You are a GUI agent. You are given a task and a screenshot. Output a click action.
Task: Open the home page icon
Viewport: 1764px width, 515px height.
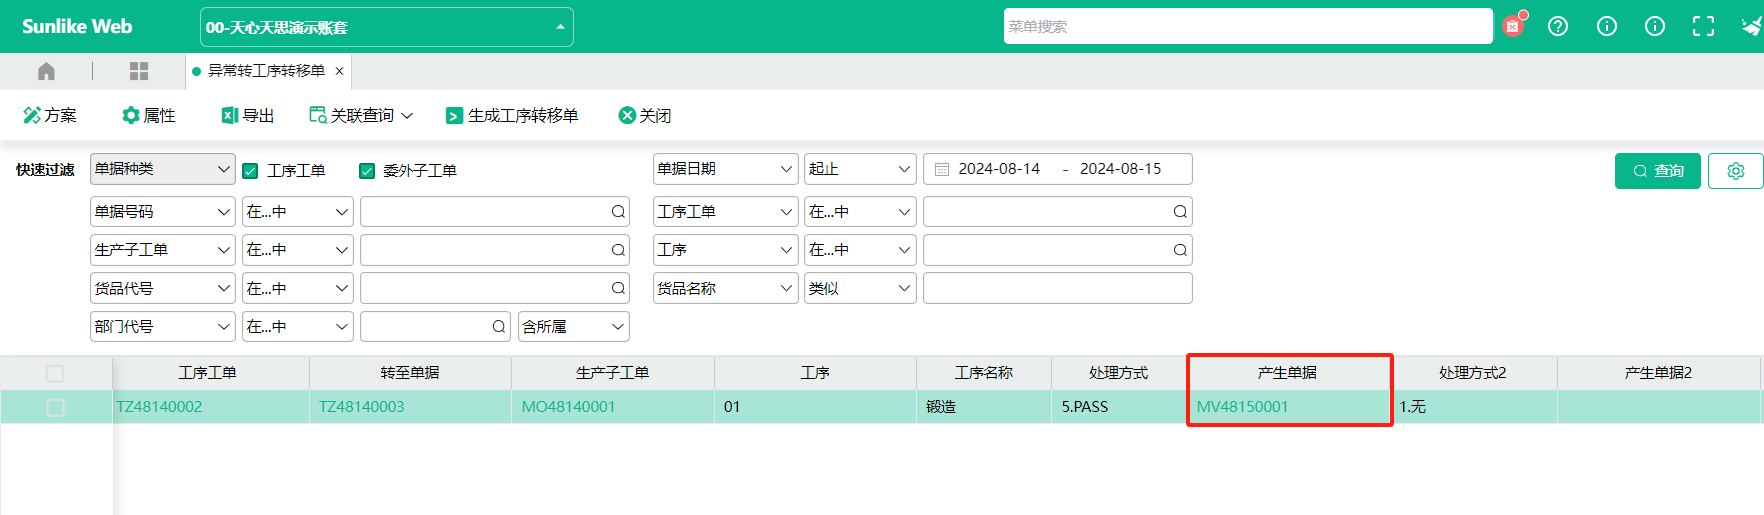(x=46, y=71)
